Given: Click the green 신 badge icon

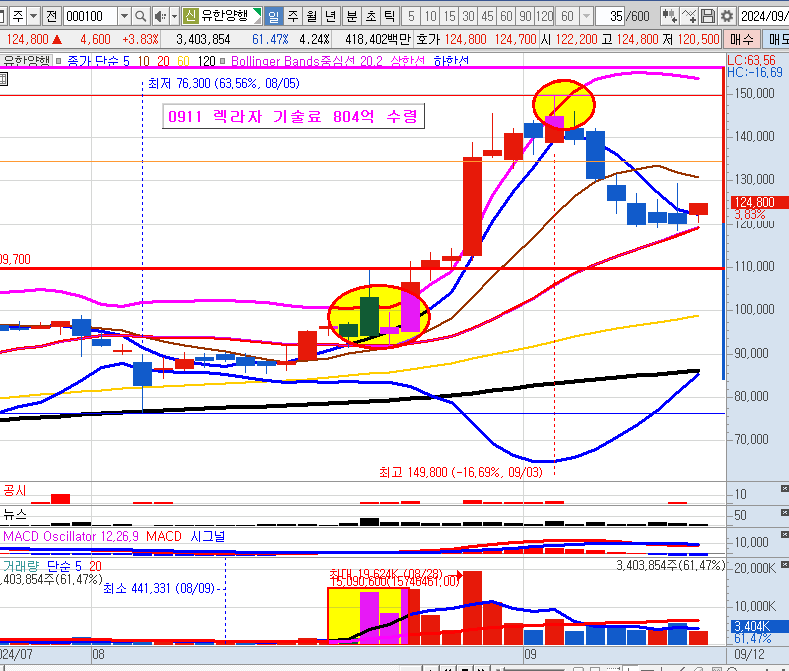Looking at the screenshot, I should click(191, 16).
